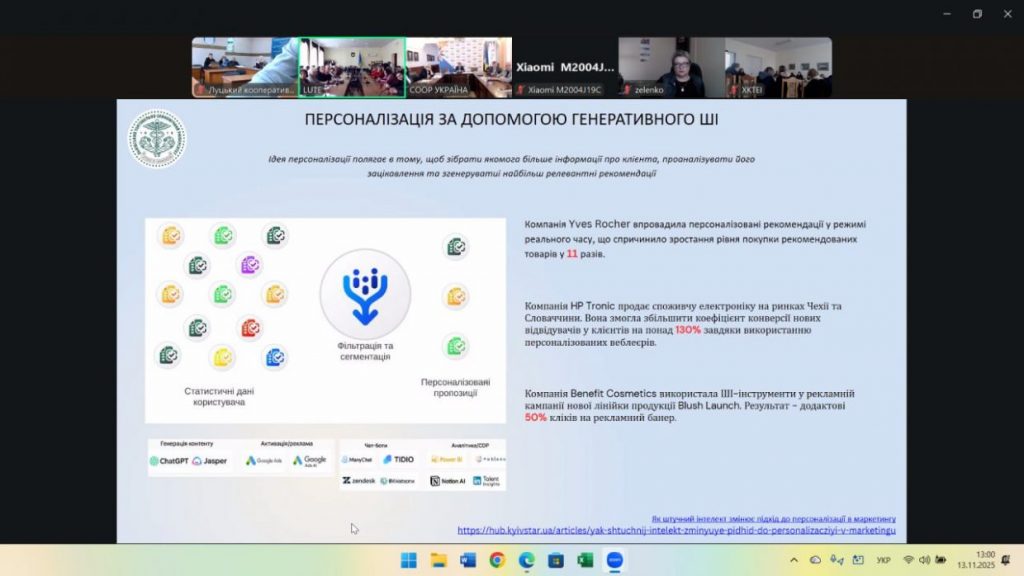
Task: Open Microsoft Edge from the taskbar
Action: [x=527, y=560]
